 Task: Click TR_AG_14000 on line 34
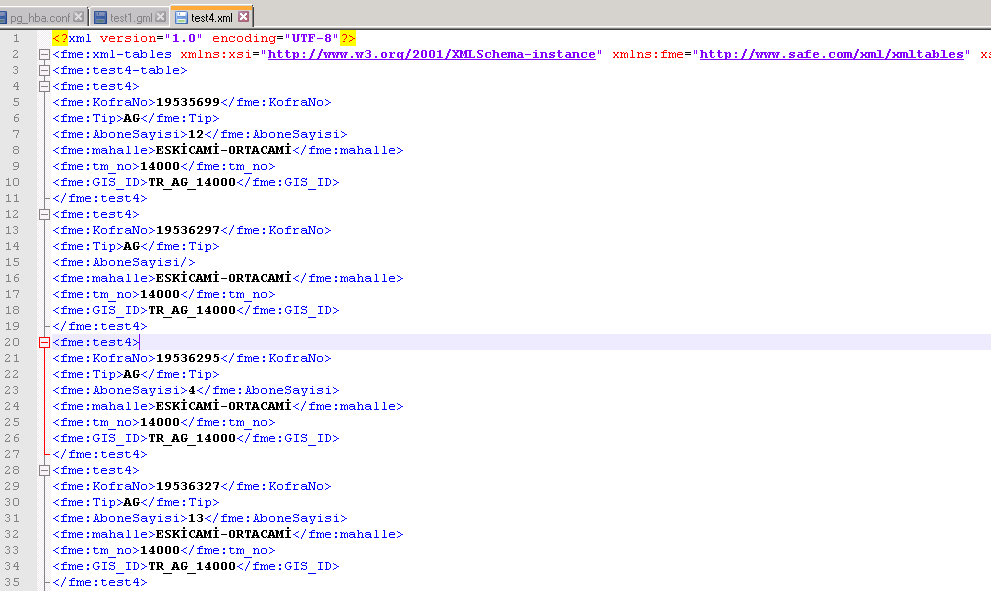[192, 566]
